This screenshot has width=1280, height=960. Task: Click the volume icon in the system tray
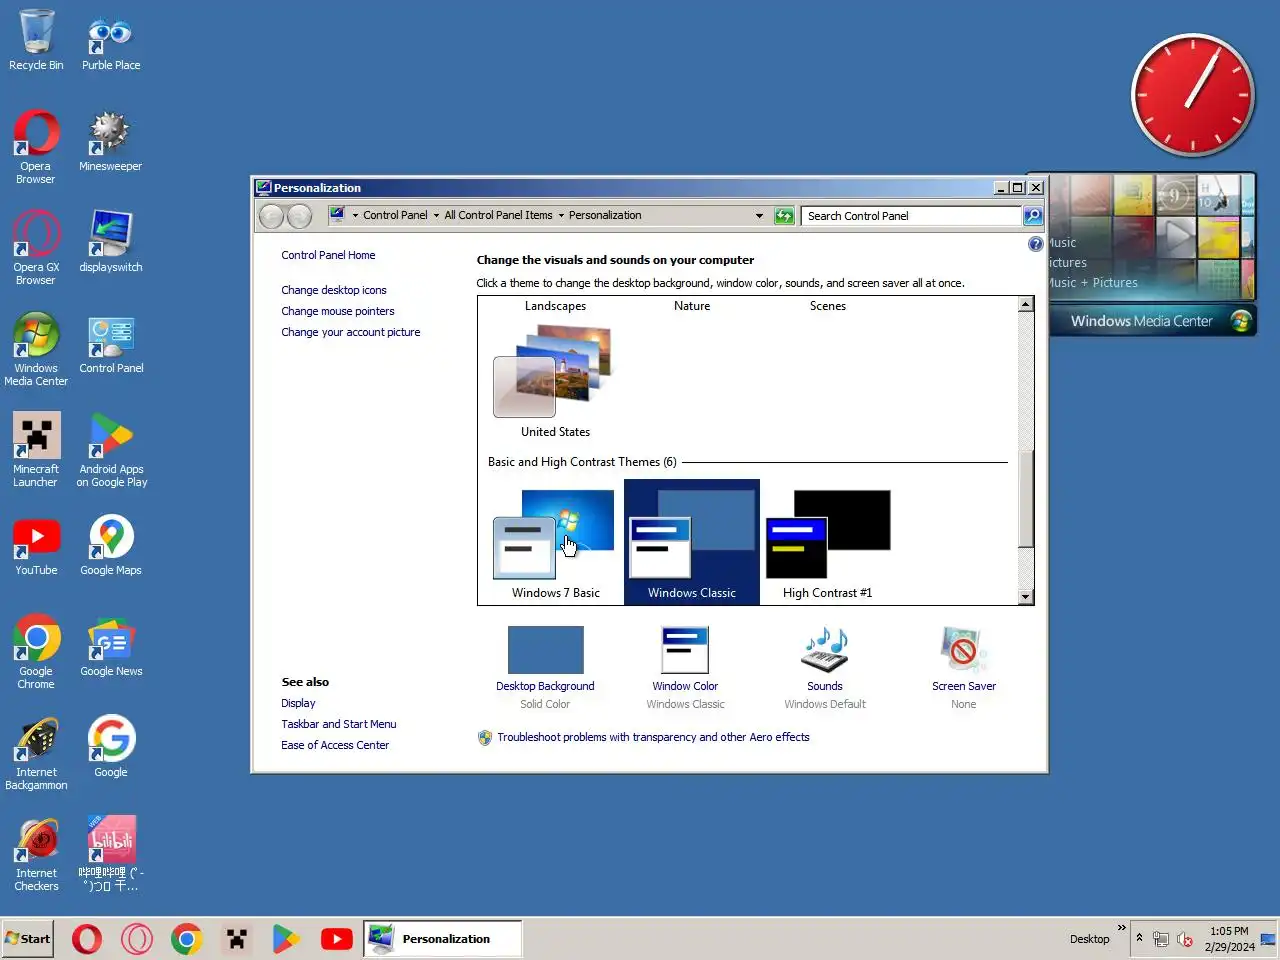[x=1185, y=939]
